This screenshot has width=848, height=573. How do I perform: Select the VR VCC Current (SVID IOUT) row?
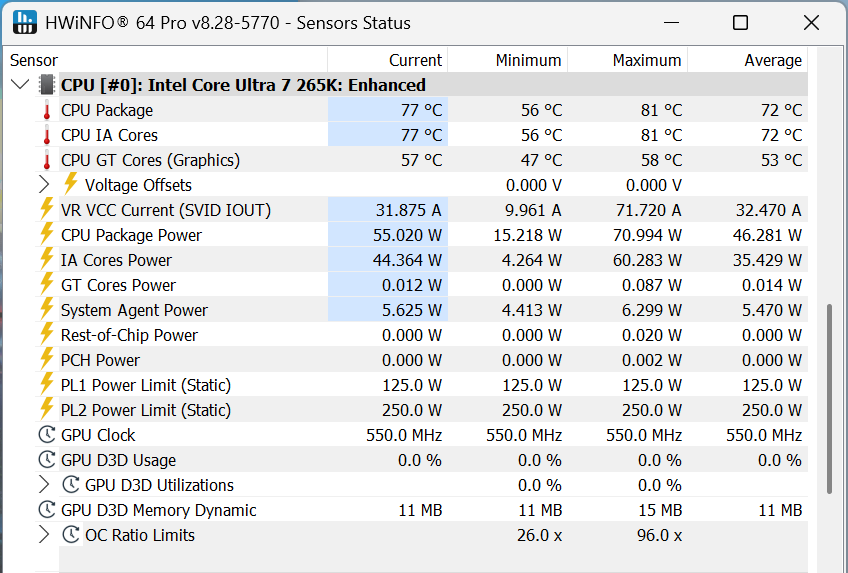click(x=166, y=210)
